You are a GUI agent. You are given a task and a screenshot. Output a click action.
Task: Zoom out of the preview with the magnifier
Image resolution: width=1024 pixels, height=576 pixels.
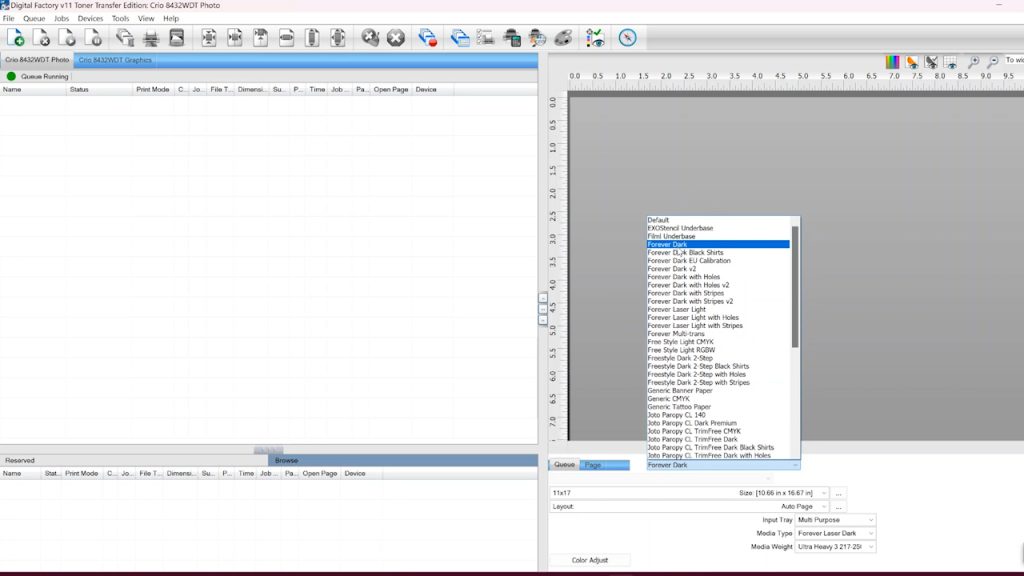point(992,62)
